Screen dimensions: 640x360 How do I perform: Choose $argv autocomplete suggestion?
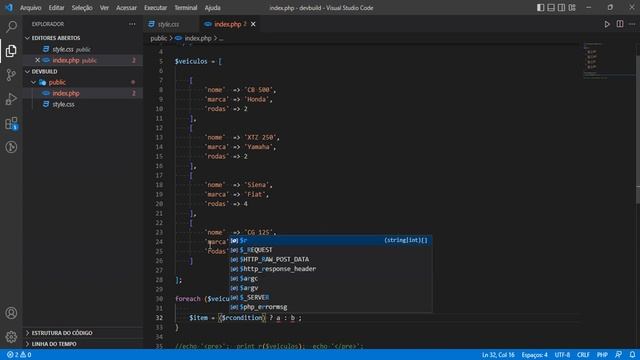[x=331, y=288]
